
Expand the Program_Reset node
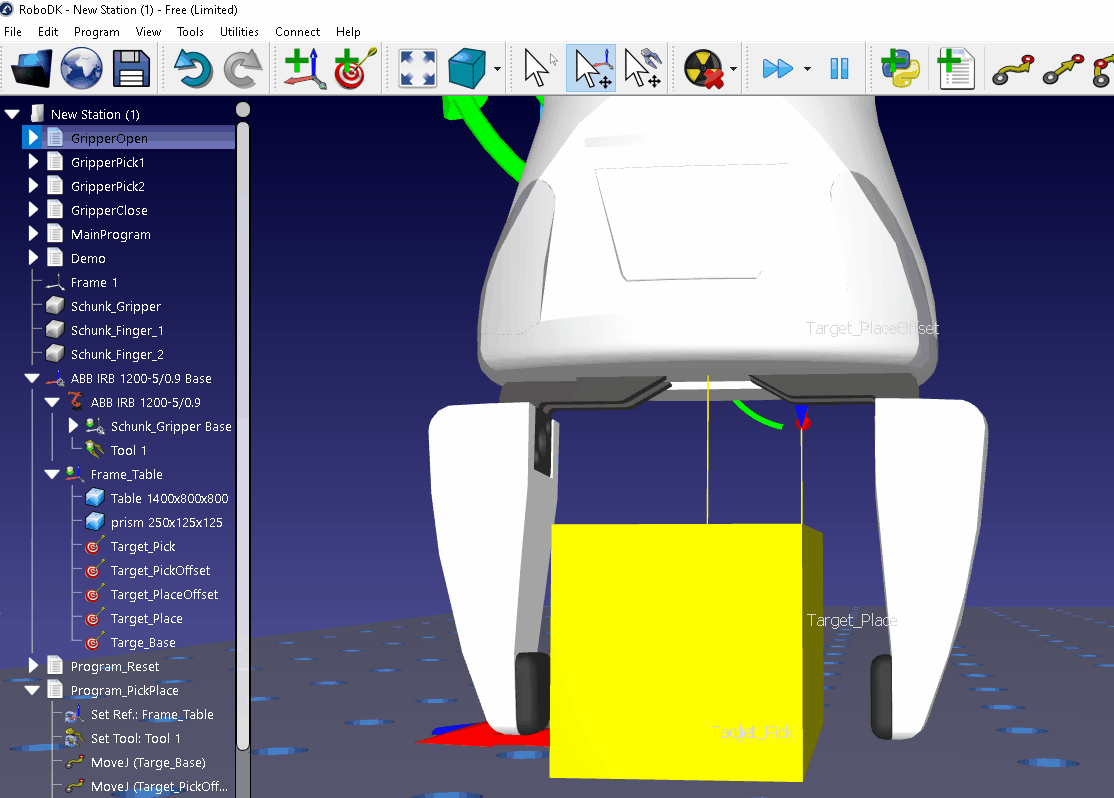33,666
